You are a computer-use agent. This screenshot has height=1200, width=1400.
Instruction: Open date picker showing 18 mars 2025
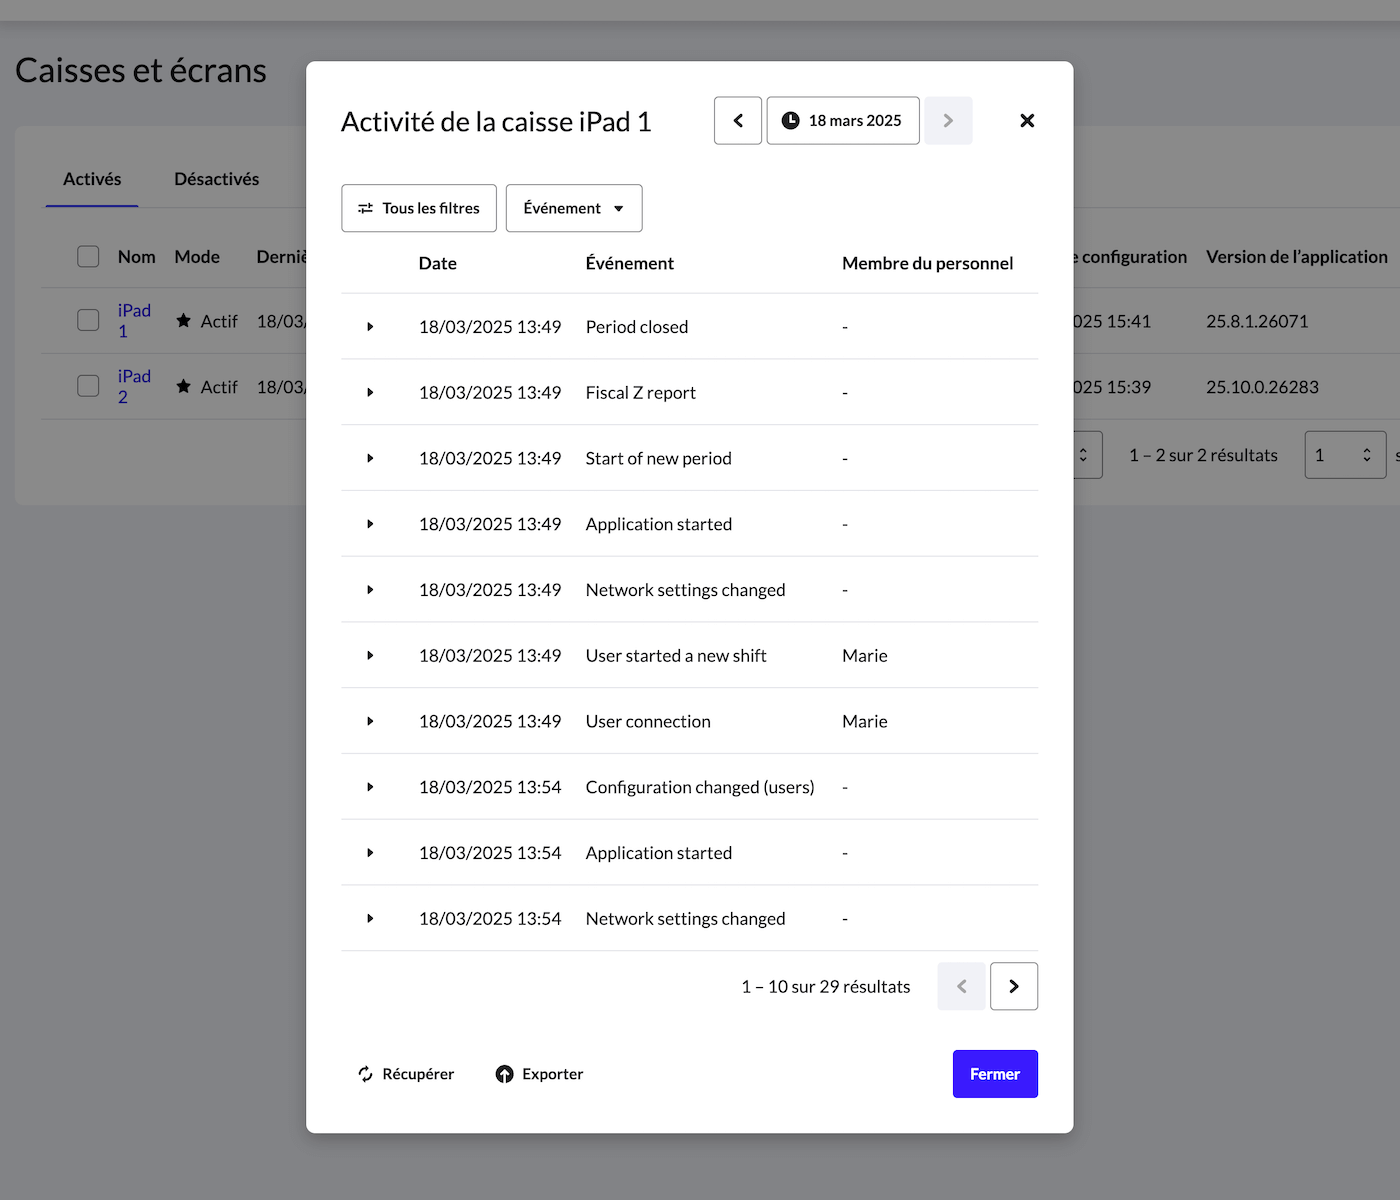843,121
